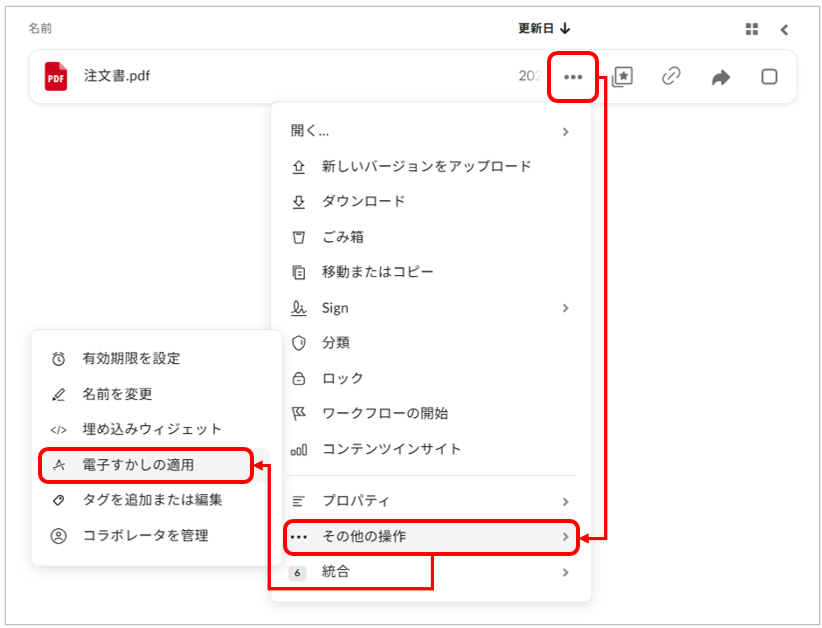
Task: Toggle the 注文書.pdf selection checkbox
Action: tap(769, 77)
